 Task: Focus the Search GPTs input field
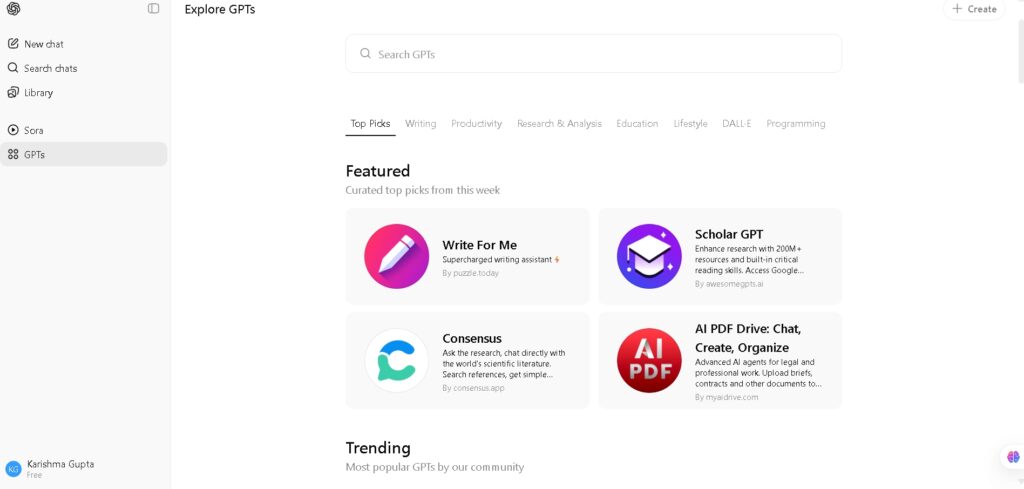[x=593, y=54]
